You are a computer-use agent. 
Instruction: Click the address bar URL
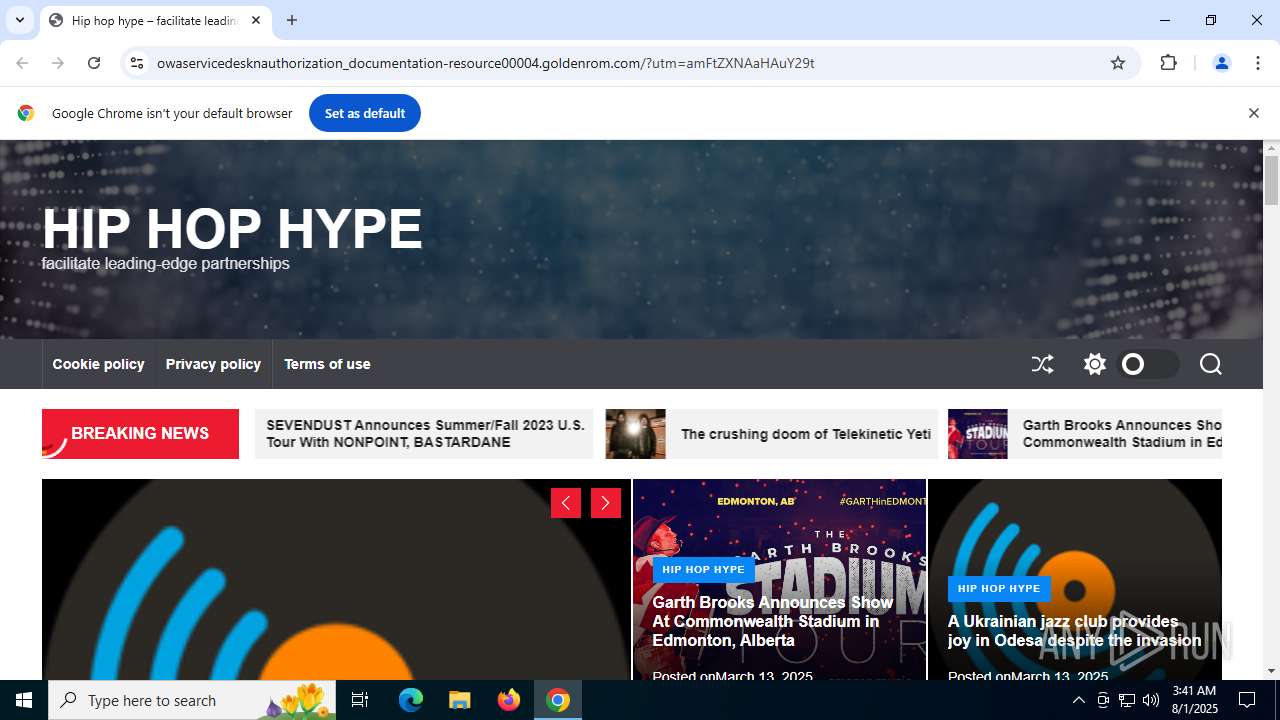tap(486, 63)
